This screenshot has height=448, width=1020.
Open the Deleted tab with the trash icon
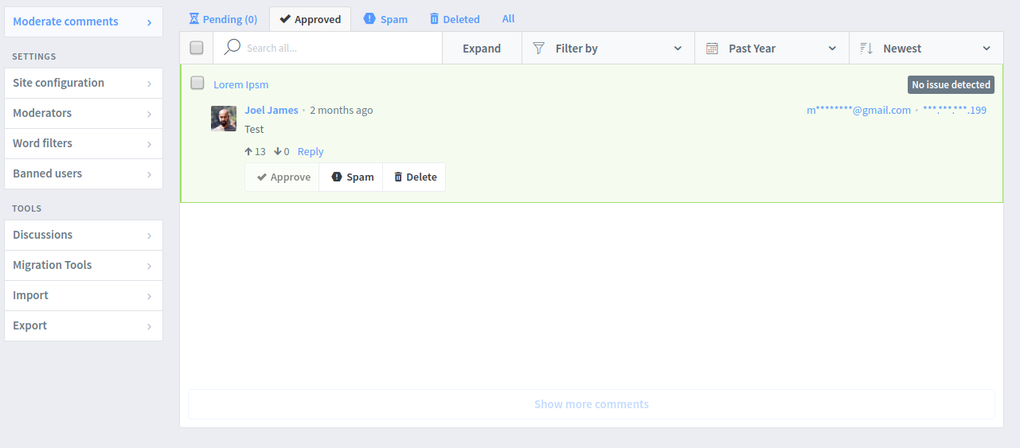(x=454, y=19)
